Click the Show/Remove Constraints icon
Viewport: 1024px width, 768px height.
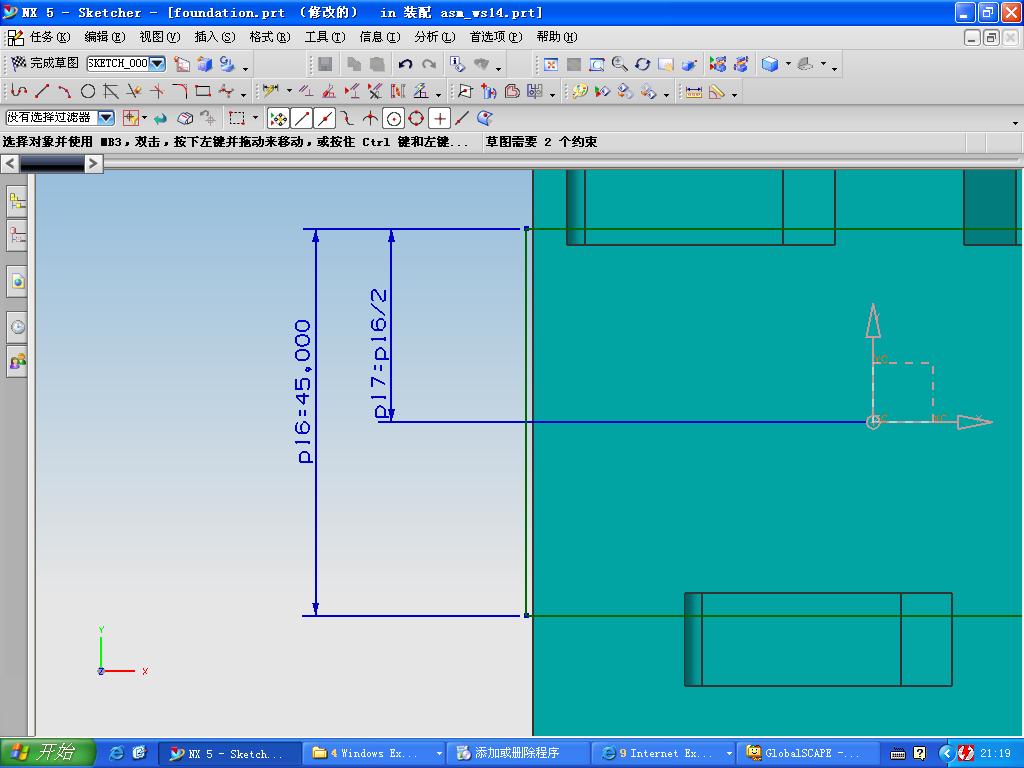pyautogui.click(x=375, y=91)
